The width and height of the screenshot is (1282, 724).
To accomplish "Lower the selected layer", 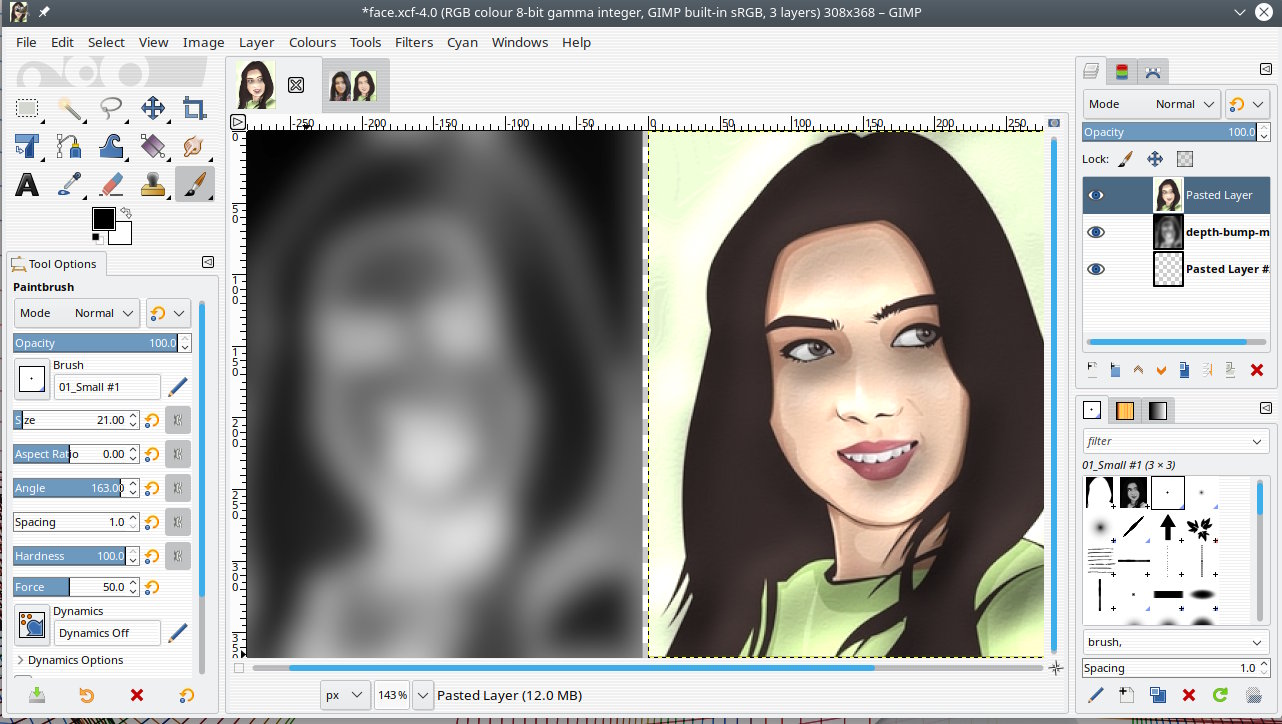I will [1161, 370].
